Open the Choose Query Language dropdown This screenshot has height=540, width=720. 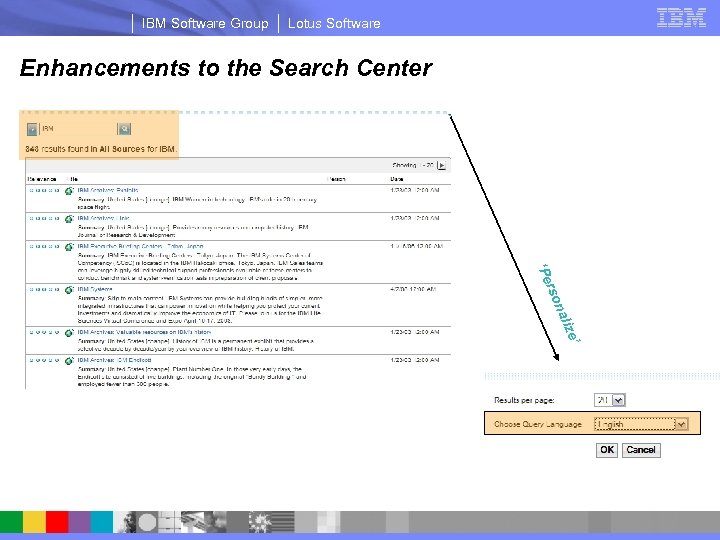pos(641,424)
